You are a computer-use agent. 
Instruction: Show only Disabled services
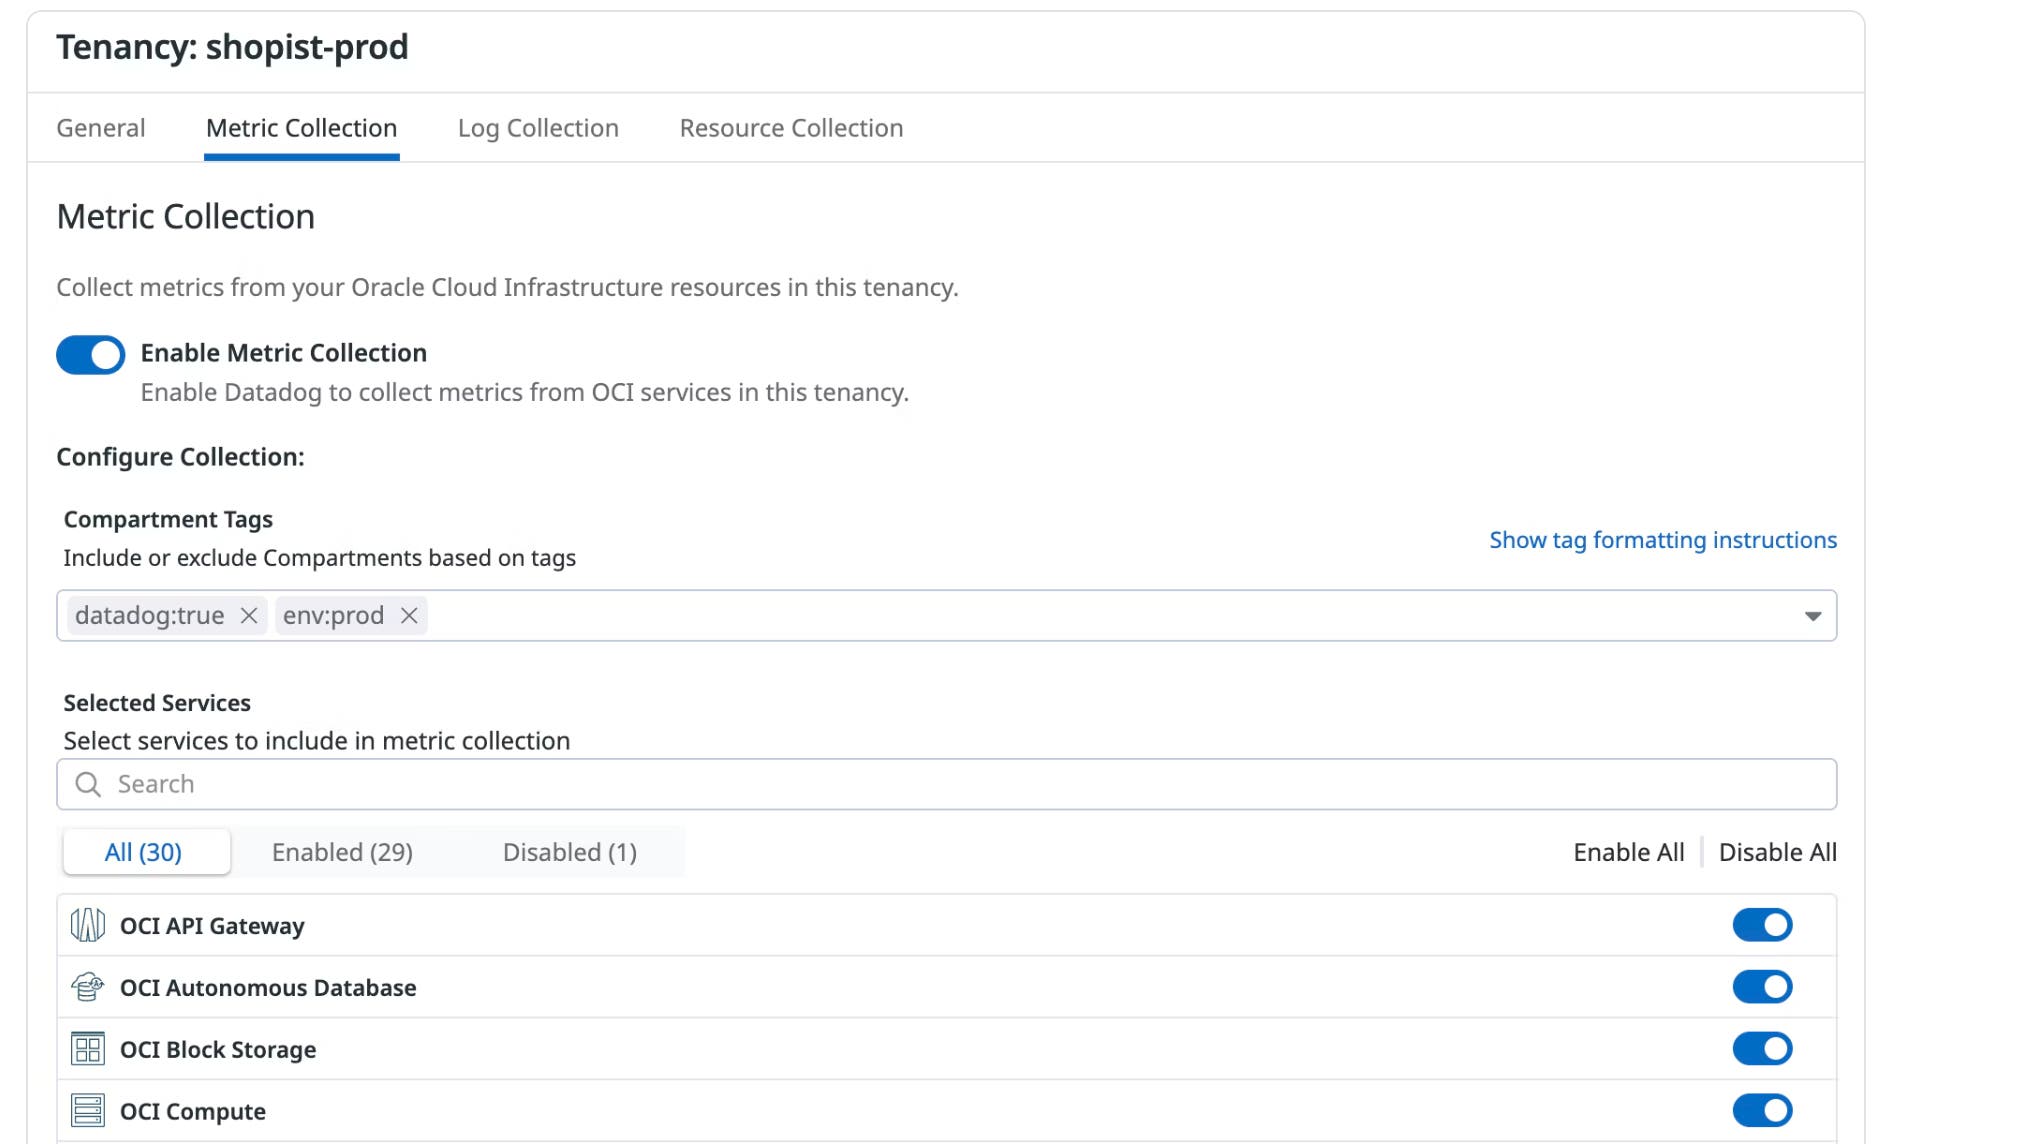coord(569,852)
